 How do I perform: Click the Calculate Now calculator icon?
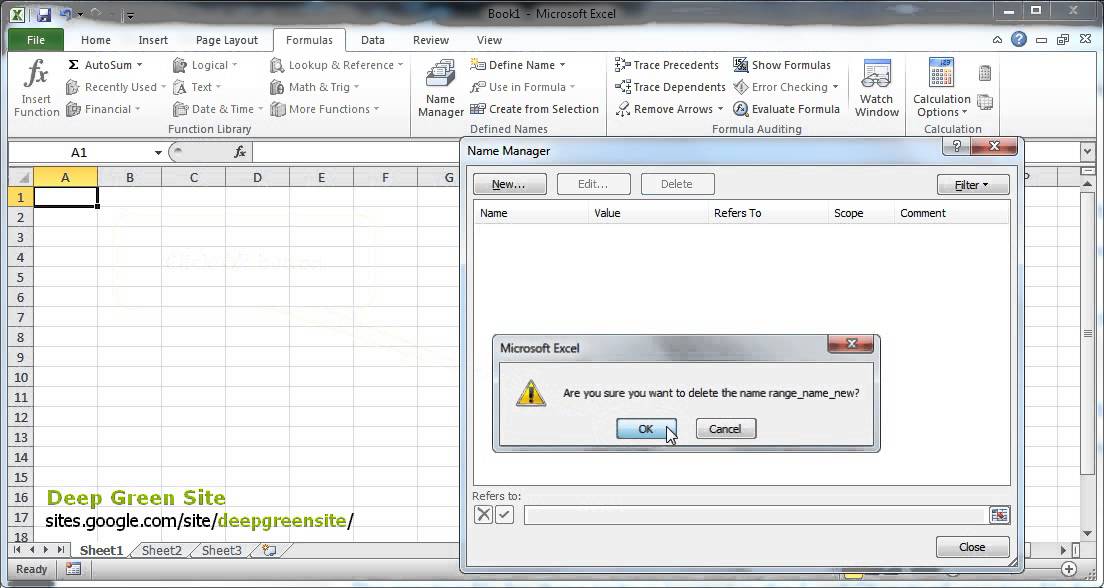pyautogui.click(x=985, y=73)
